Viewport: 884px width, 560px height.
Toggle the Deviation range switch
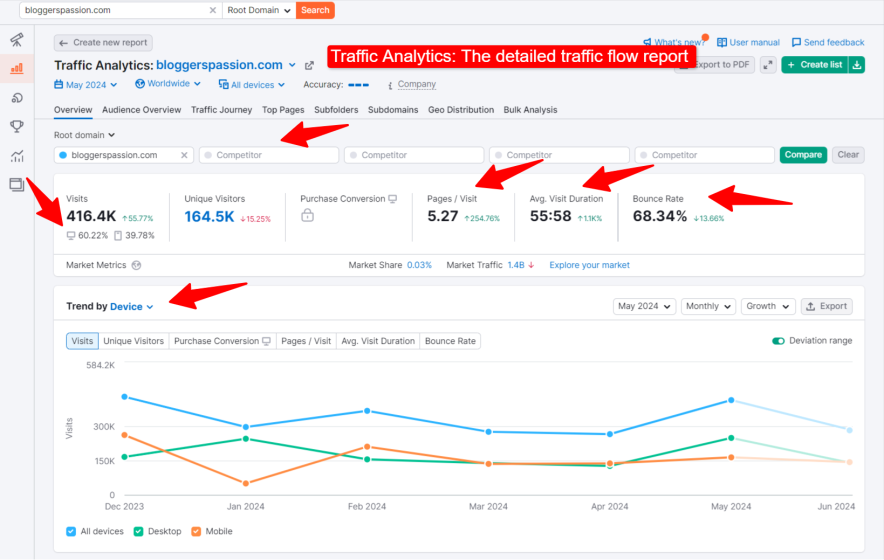pyautogui.click(x=778, y=341)
